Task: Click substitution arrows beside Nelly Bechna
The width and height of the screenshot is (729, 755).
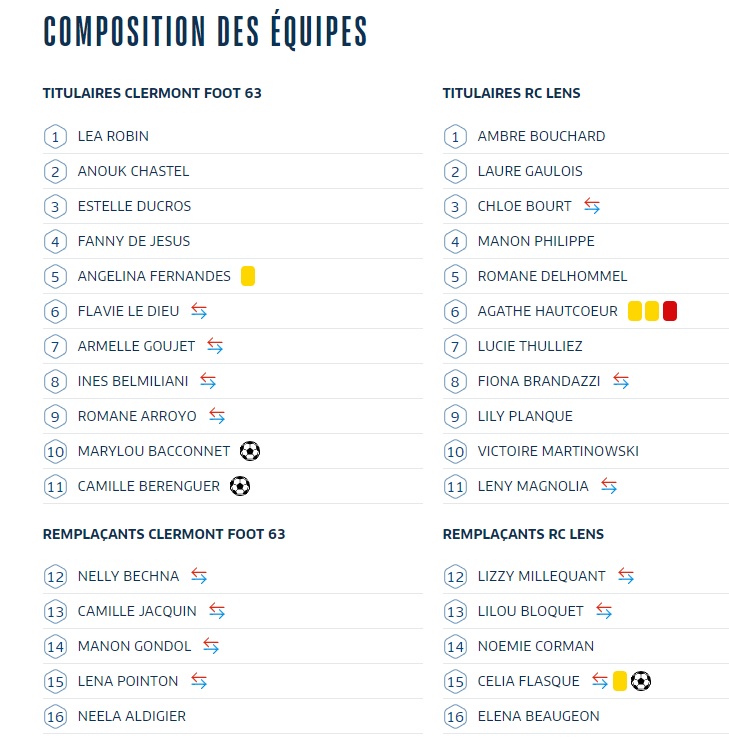Action: pos(199,576)
